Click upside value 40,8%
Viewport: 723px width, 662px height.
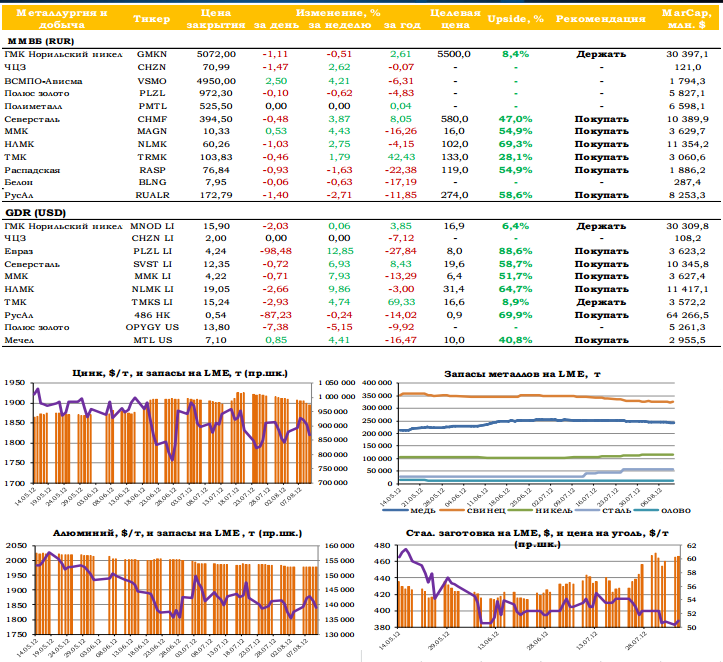(x=516, y=340)
